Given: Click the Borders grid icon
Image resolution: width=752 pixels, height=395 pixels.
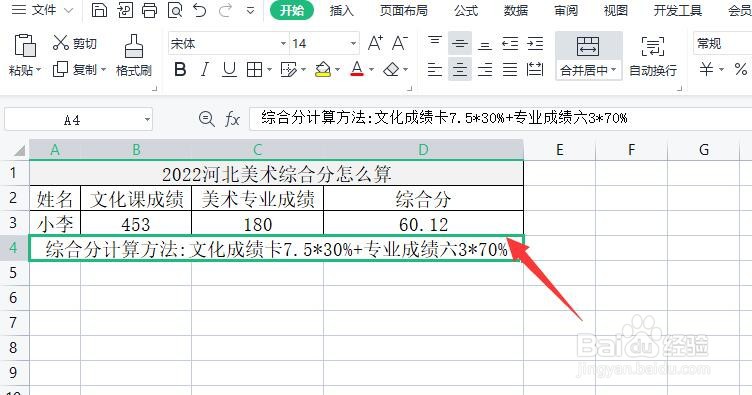Looking at the screenshot, I should pos(254,70).
